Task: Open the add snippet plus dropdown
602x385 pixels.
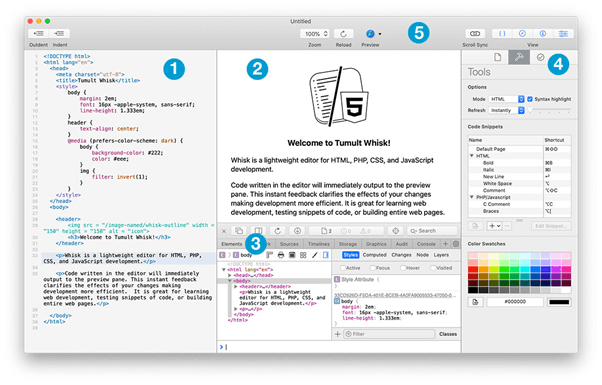Action: point(494,226)
